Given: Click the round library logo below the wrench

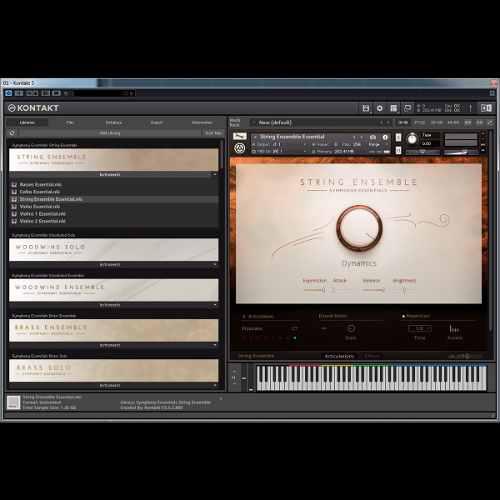Looking at the screenshot, I should [240, 148].
